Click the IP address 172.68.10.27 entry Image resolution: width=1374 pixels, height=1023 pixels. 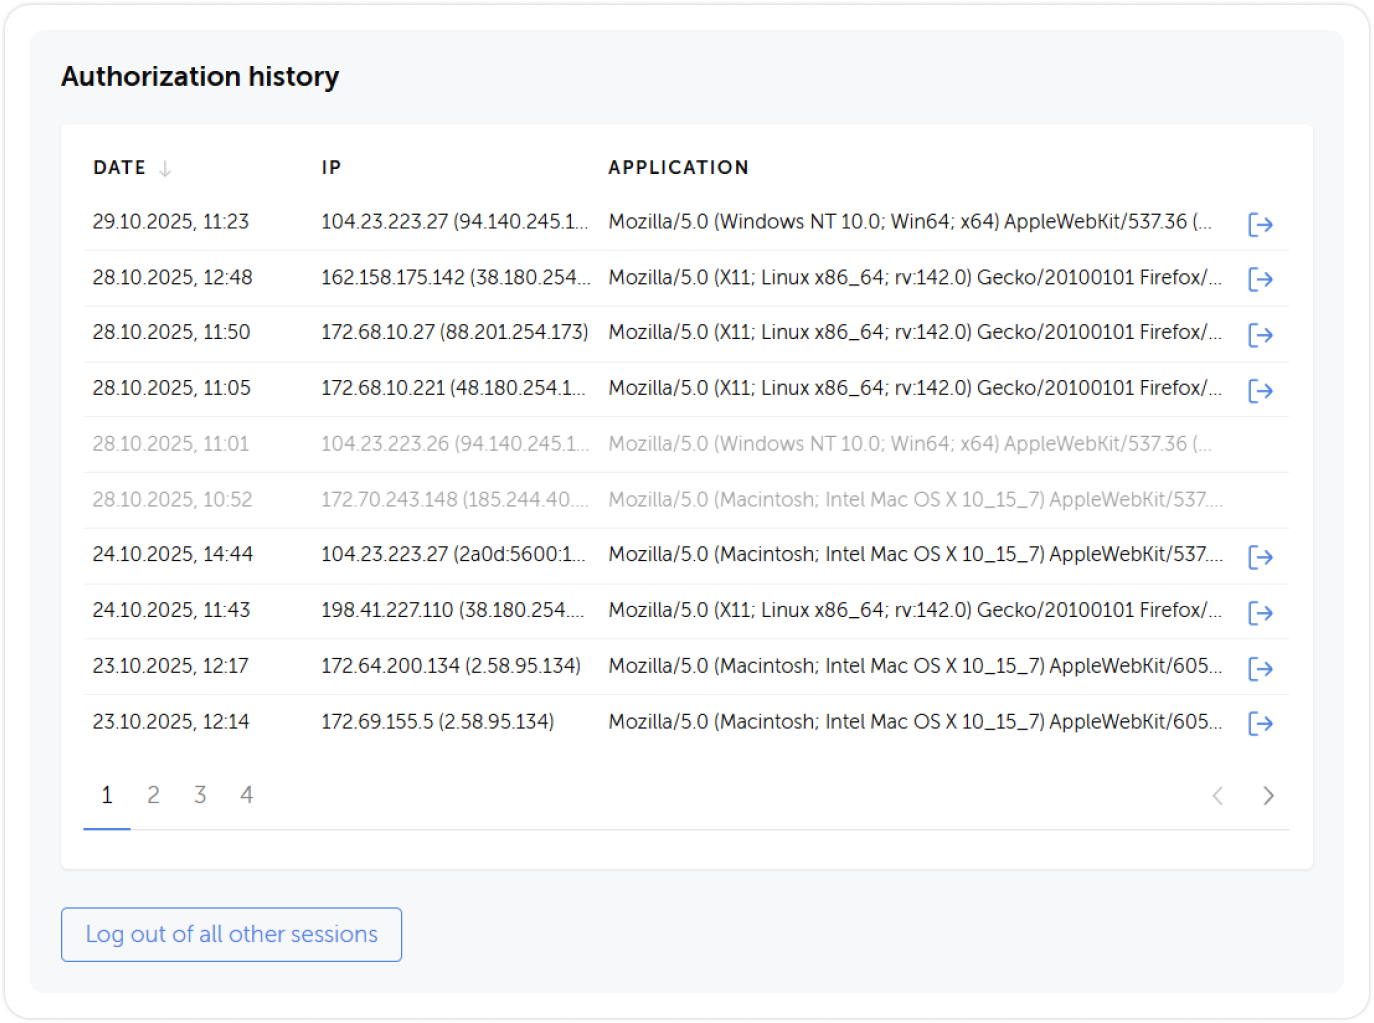tap(454, 332)
